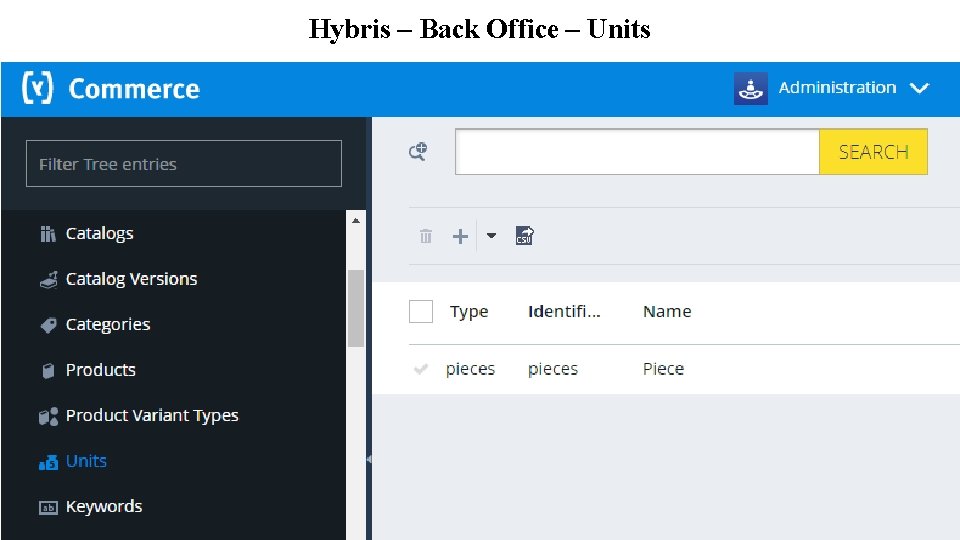960x540 pixels.
Task: Click the delete trash icon
Action: click(x=426, y=236)
